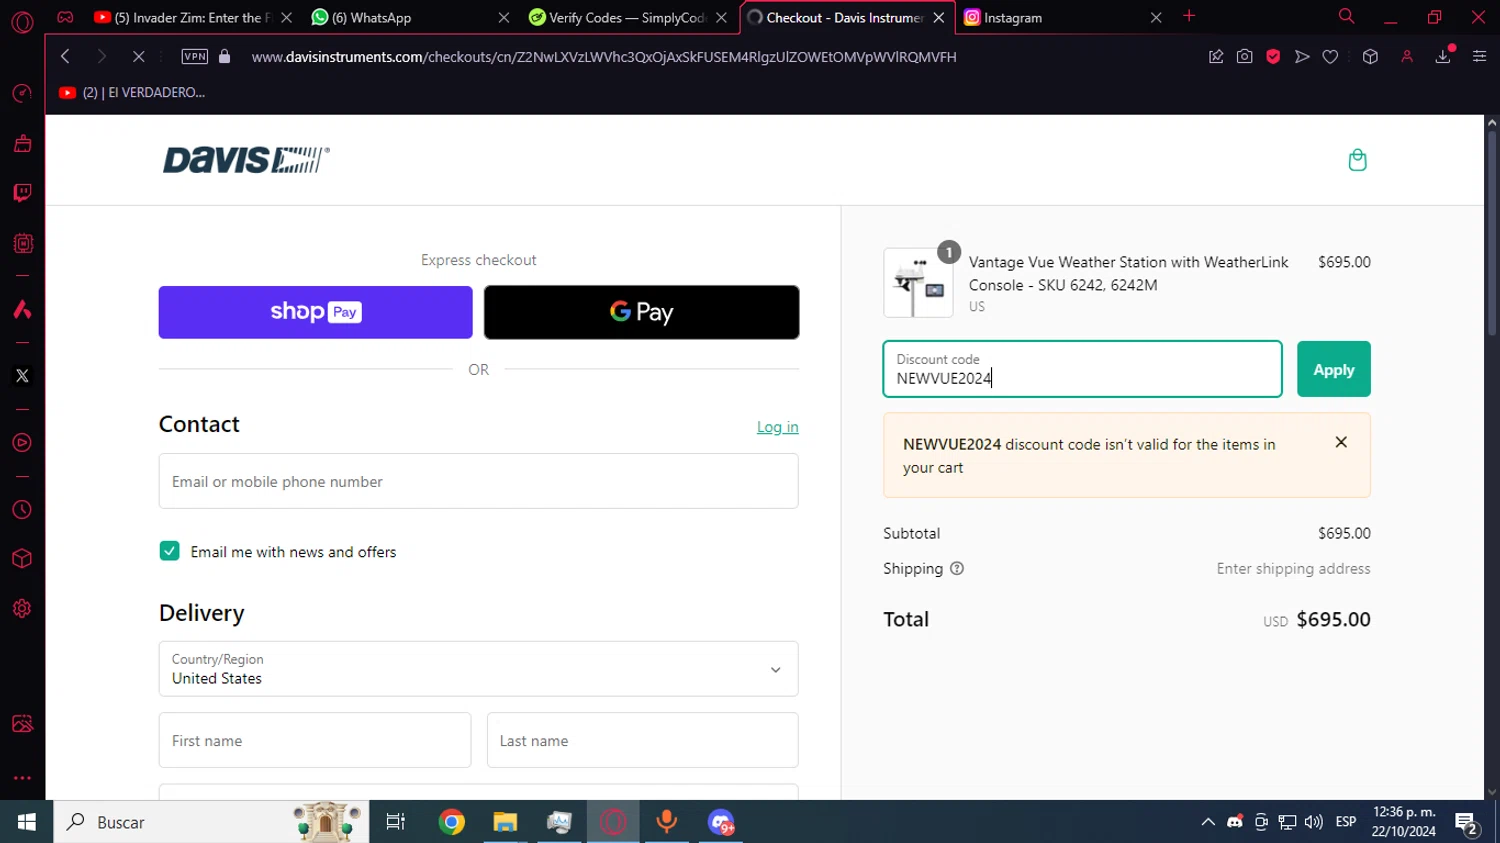Focus the Email or mobile phone number field

point(479,481)
